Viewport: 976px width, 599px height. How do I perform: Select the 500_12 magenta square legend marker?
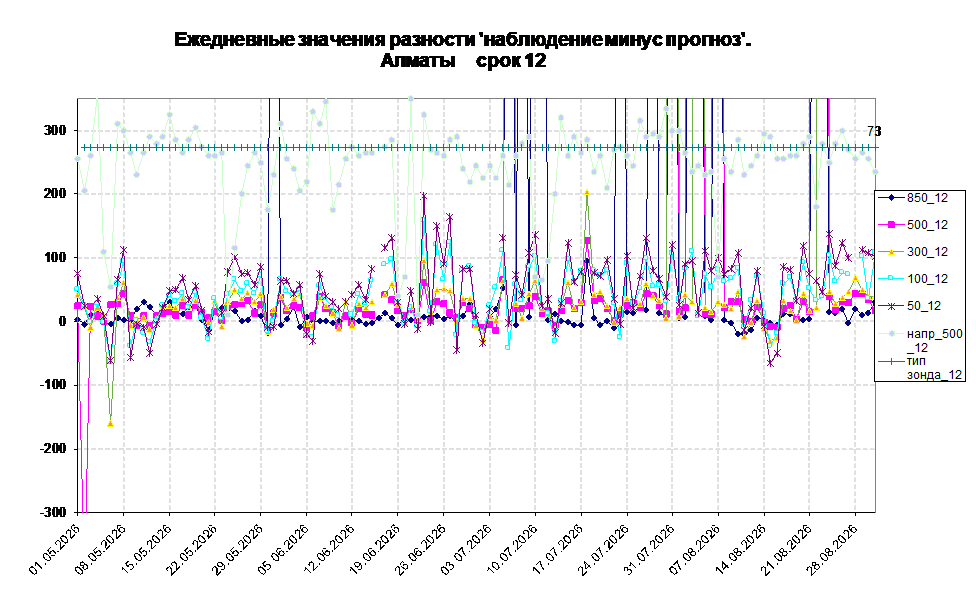[x=891, y=225]
